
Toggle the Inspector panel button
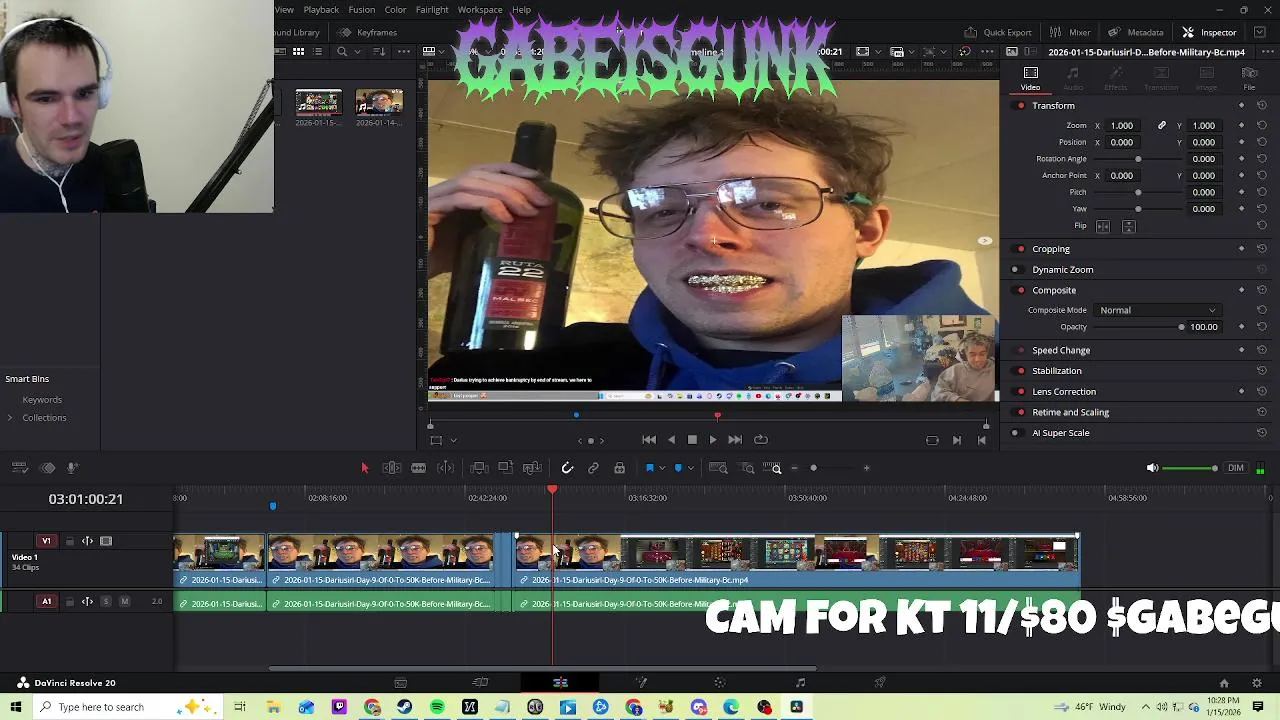(x=1209, y=32)
